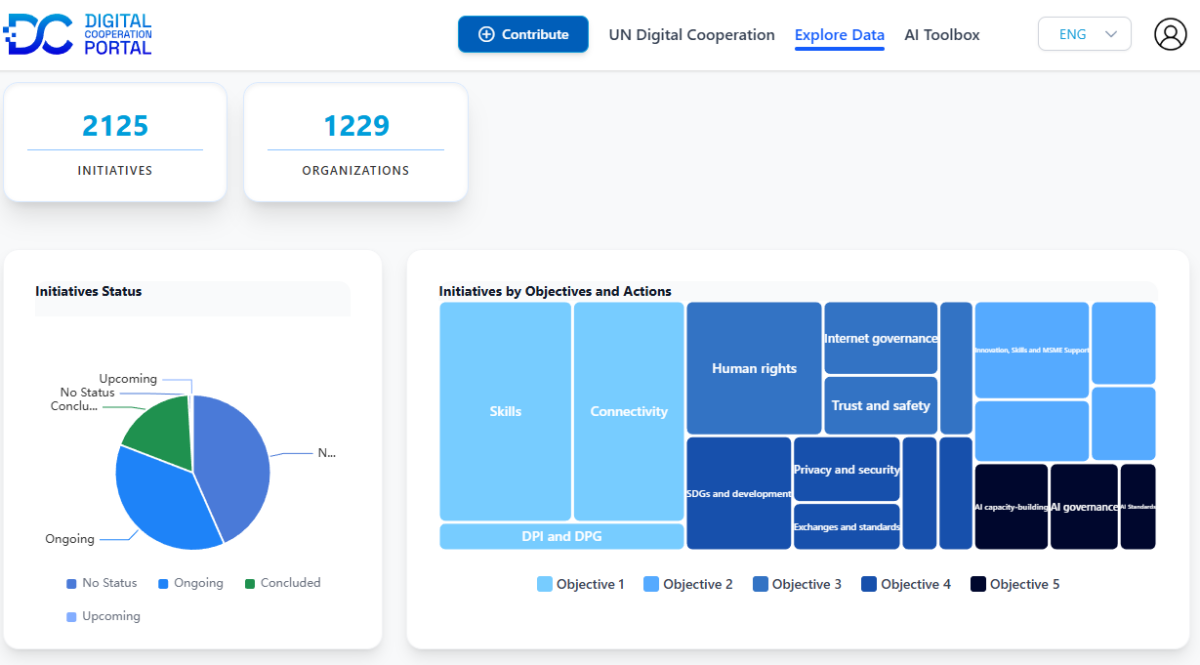This screenshot has height=665, width=1200.
Task: Toggle Objective 1 legend swatch
Action: click(545, 584)
